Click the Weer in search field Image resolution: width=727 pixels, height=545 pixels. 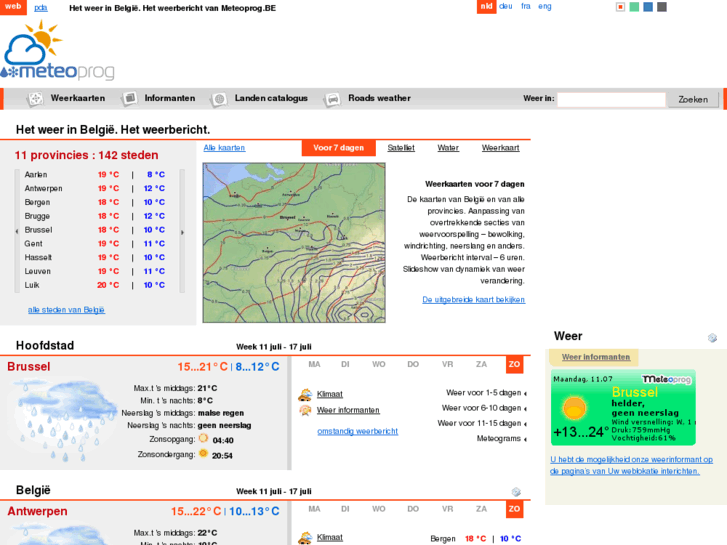coord(610,99)
